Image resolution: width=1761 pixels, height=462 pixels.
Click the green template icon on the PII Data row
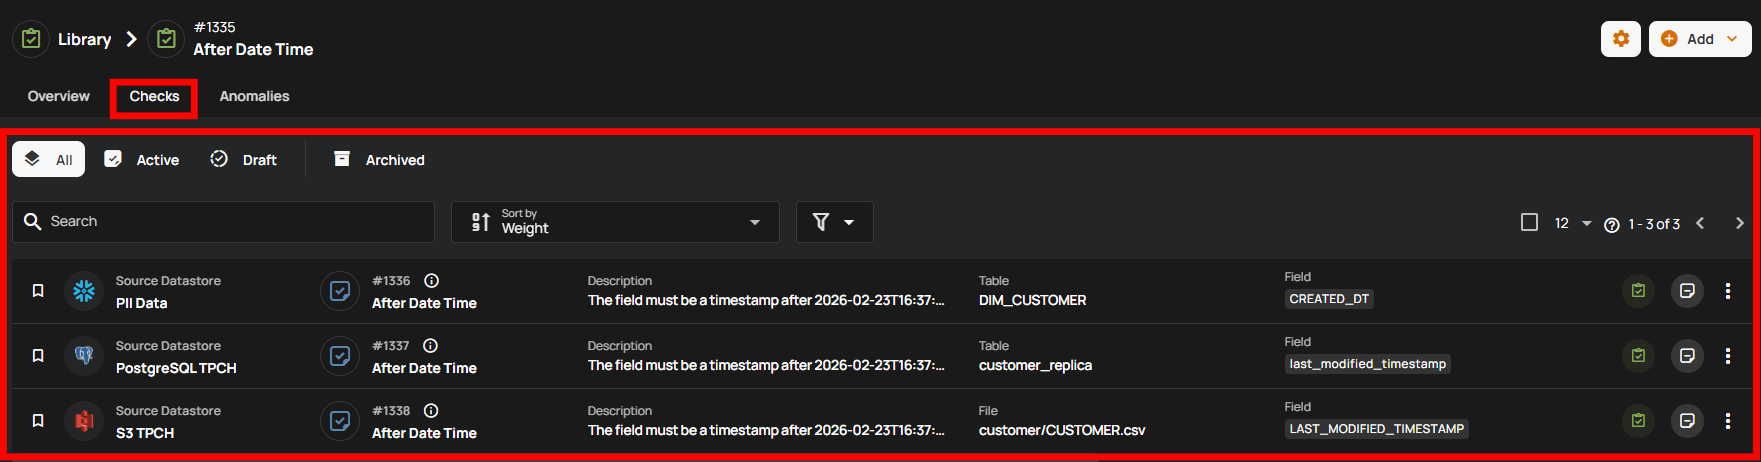(x=1638, y=291)
